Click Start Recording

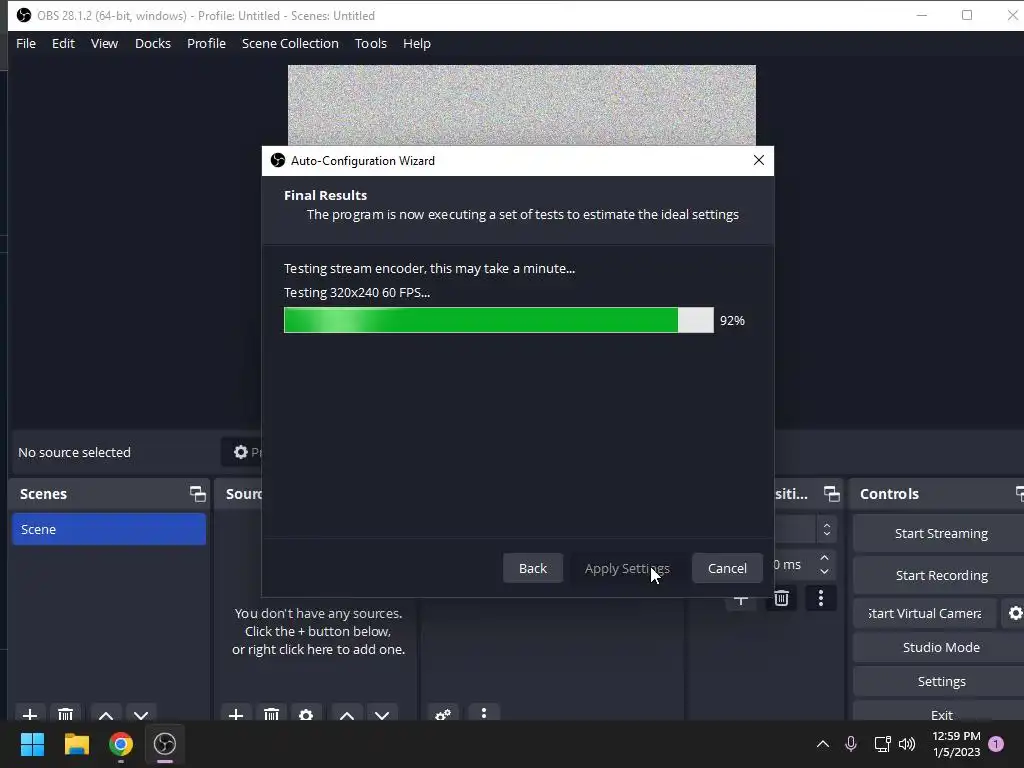pyautogui.click(x=940, y=575)
